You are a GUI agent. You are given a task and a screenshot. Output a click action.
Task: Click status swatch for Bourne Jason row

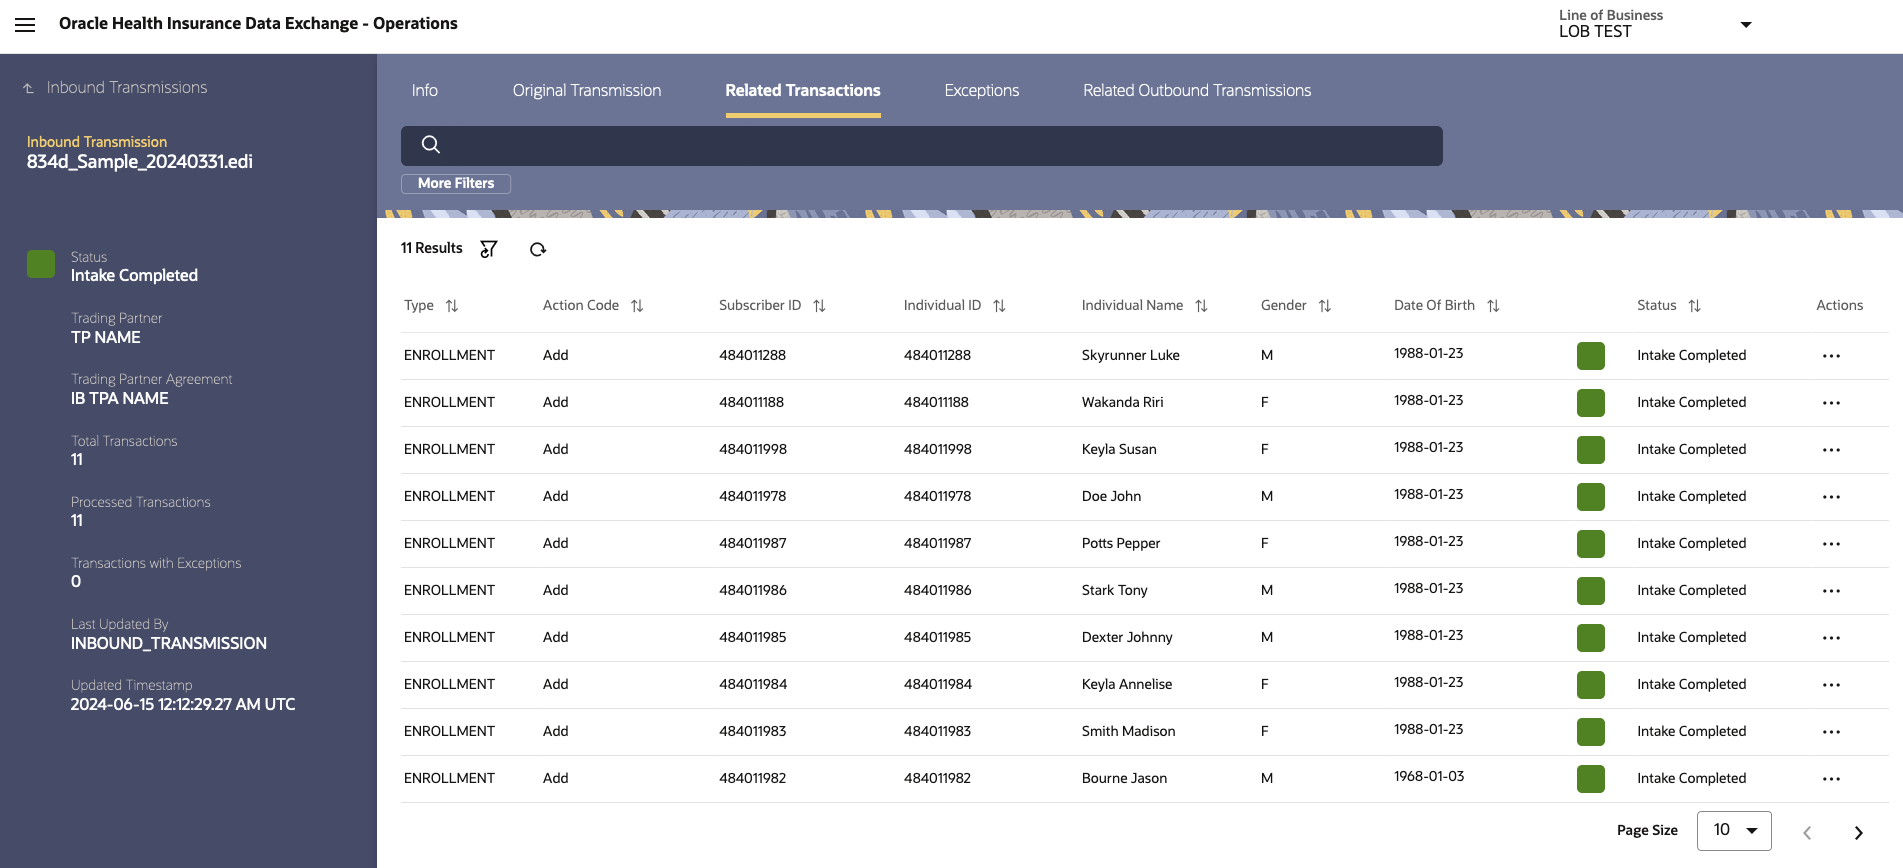(x=1590, y=779)
